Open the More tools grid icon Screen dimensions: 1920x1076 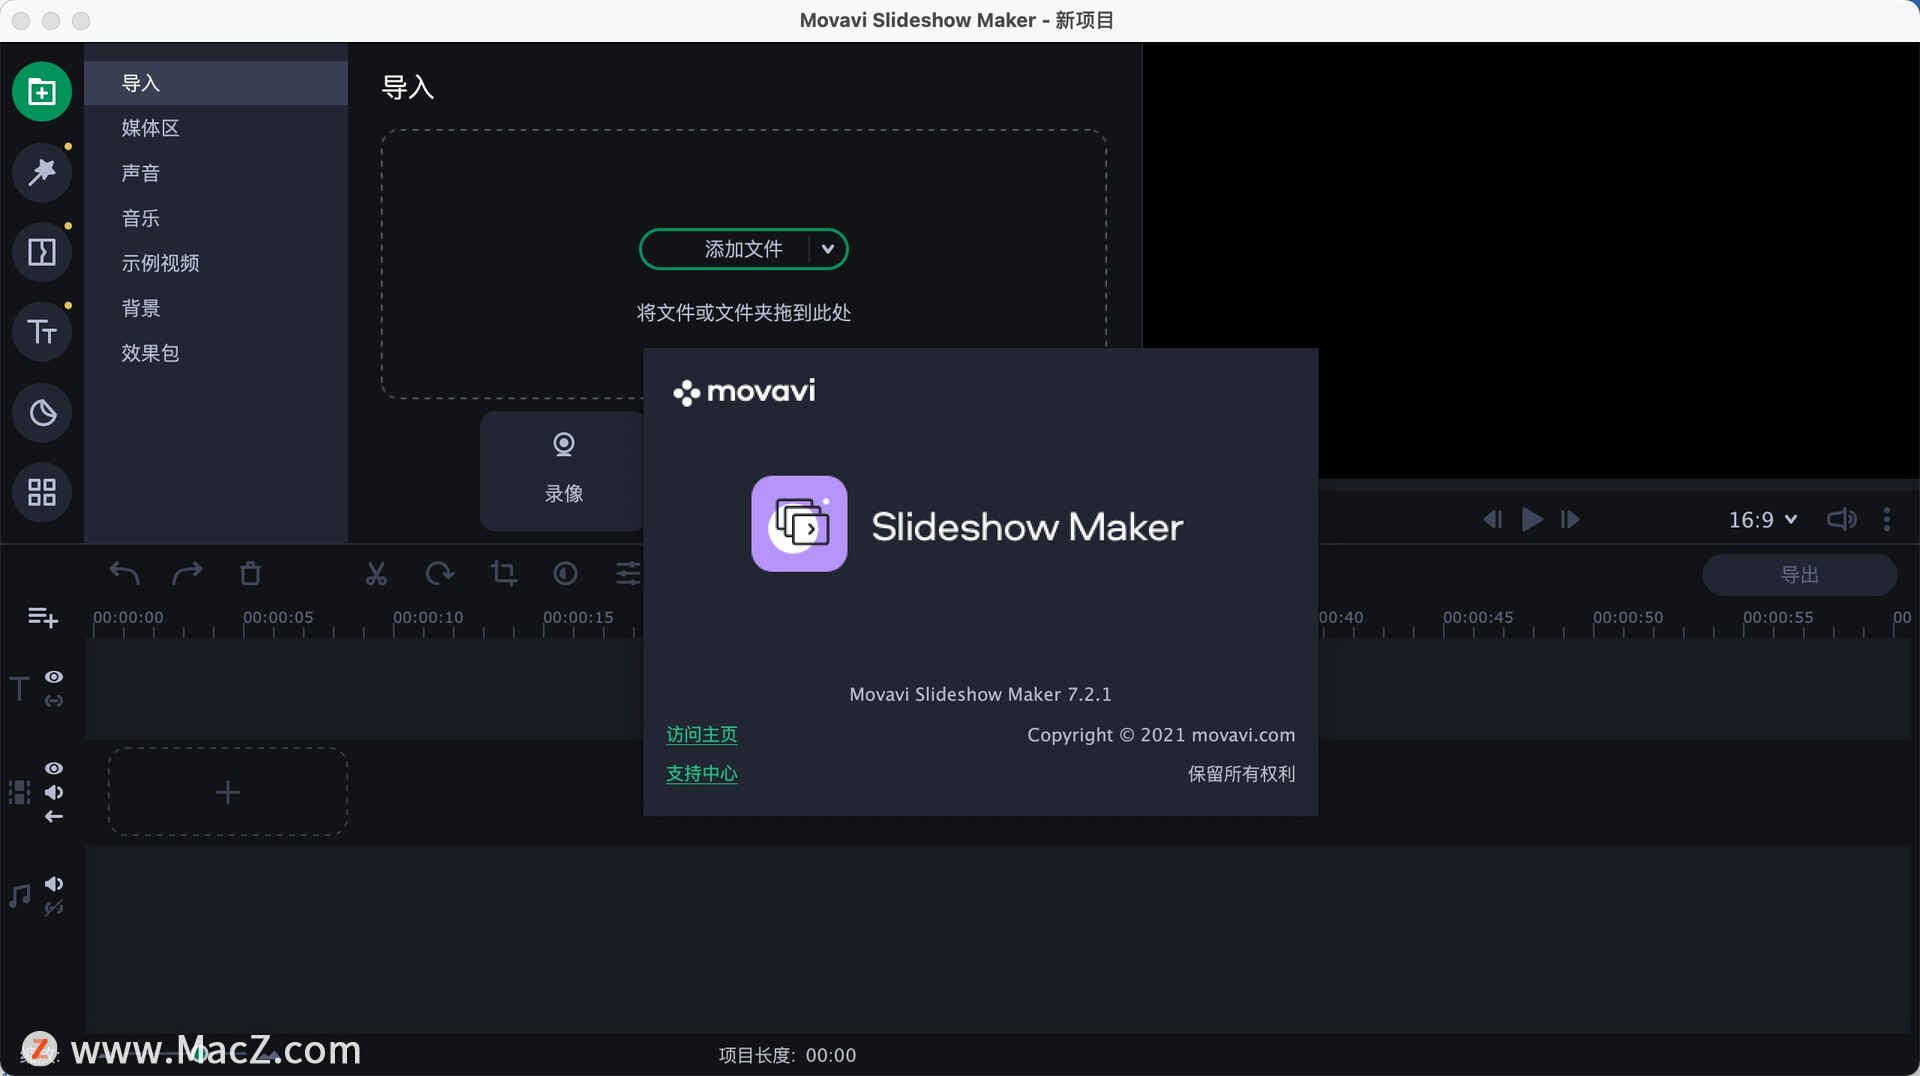point(42,492)
